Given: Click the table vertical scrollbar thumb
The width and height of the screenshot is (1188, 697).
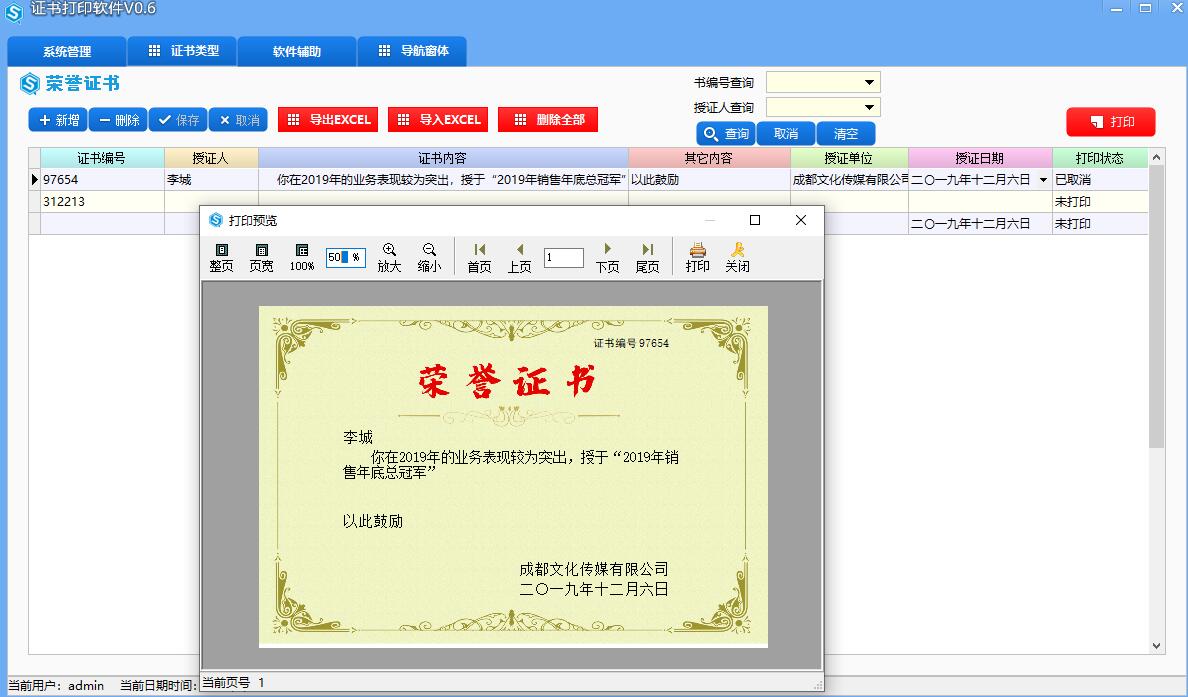Looking at the screenshot, I should (1156, 305).
